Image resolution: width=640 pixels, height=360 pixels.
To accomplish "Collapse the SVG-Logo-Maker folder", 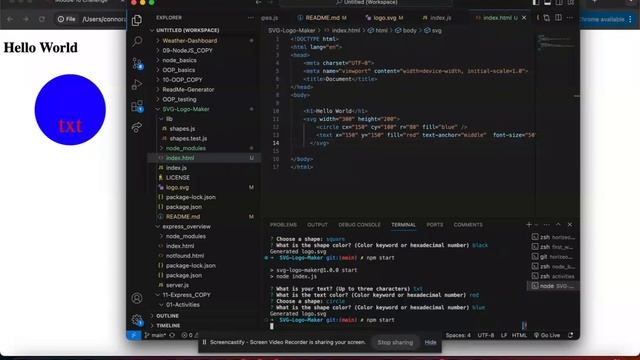I will (x=186, y=109).
